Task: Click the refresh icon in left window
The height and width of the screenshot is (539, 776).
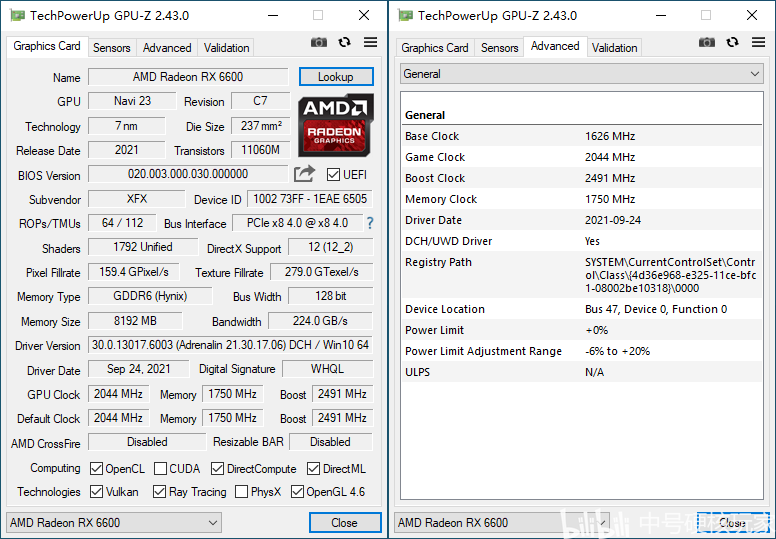Action: [x=344, y=43]
